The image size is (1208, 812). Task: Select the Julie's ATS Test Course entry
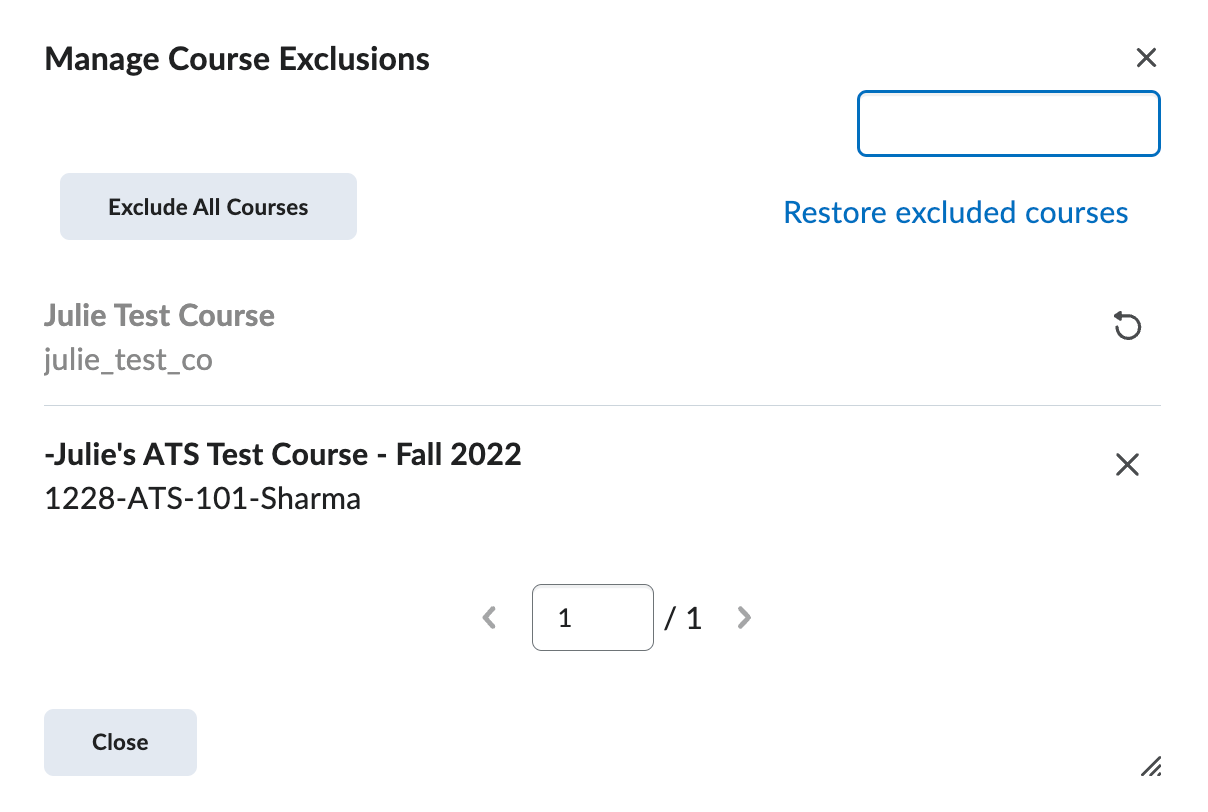[283, 454]
